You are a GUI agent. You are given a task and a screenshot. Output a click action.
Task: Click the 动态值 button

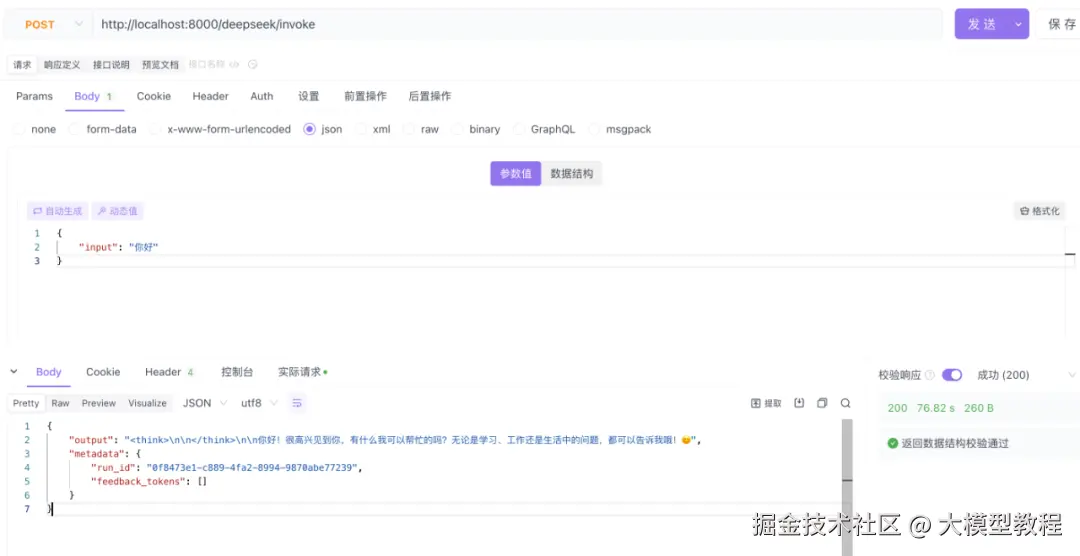coord(117,211)
